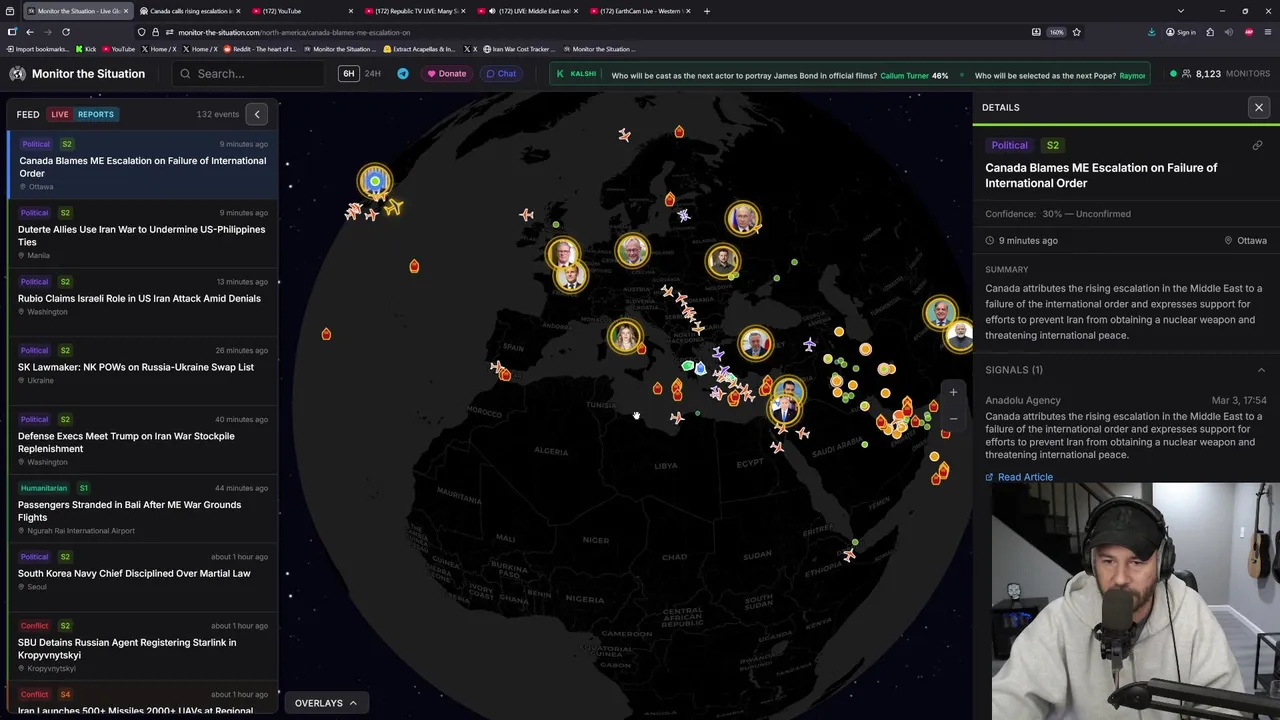The height and width of the screenshot is (720, 1280).
Task: Click the airplane marker north of Libya
Action: click(677, 418)
